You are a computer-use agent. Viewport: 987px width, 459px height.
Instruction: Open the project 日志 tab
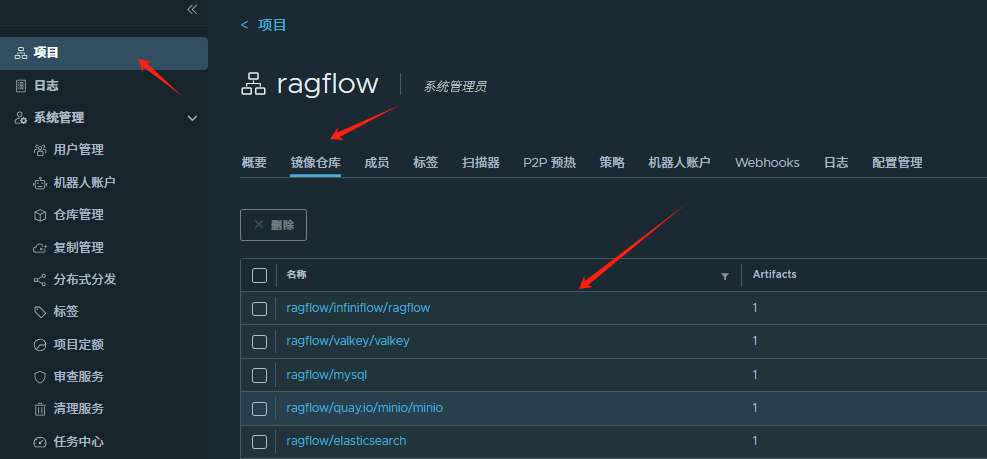pyautogui.click(x=836, y=162)
